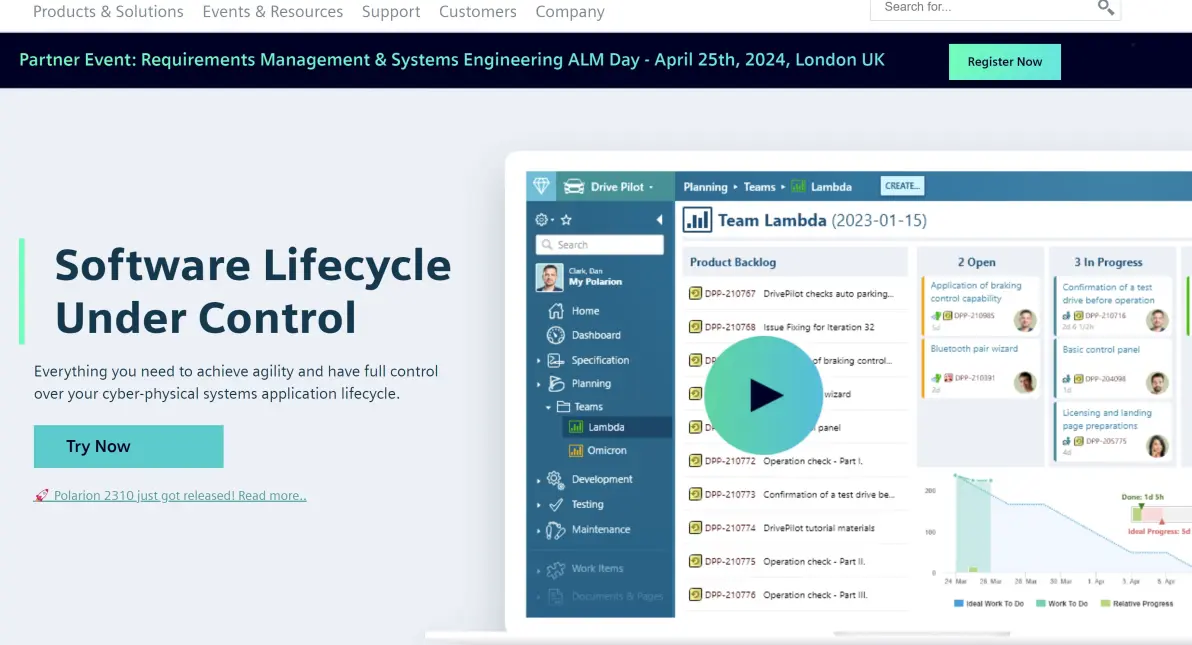
Task: Expand the Specification tree node
Action: 539,361
